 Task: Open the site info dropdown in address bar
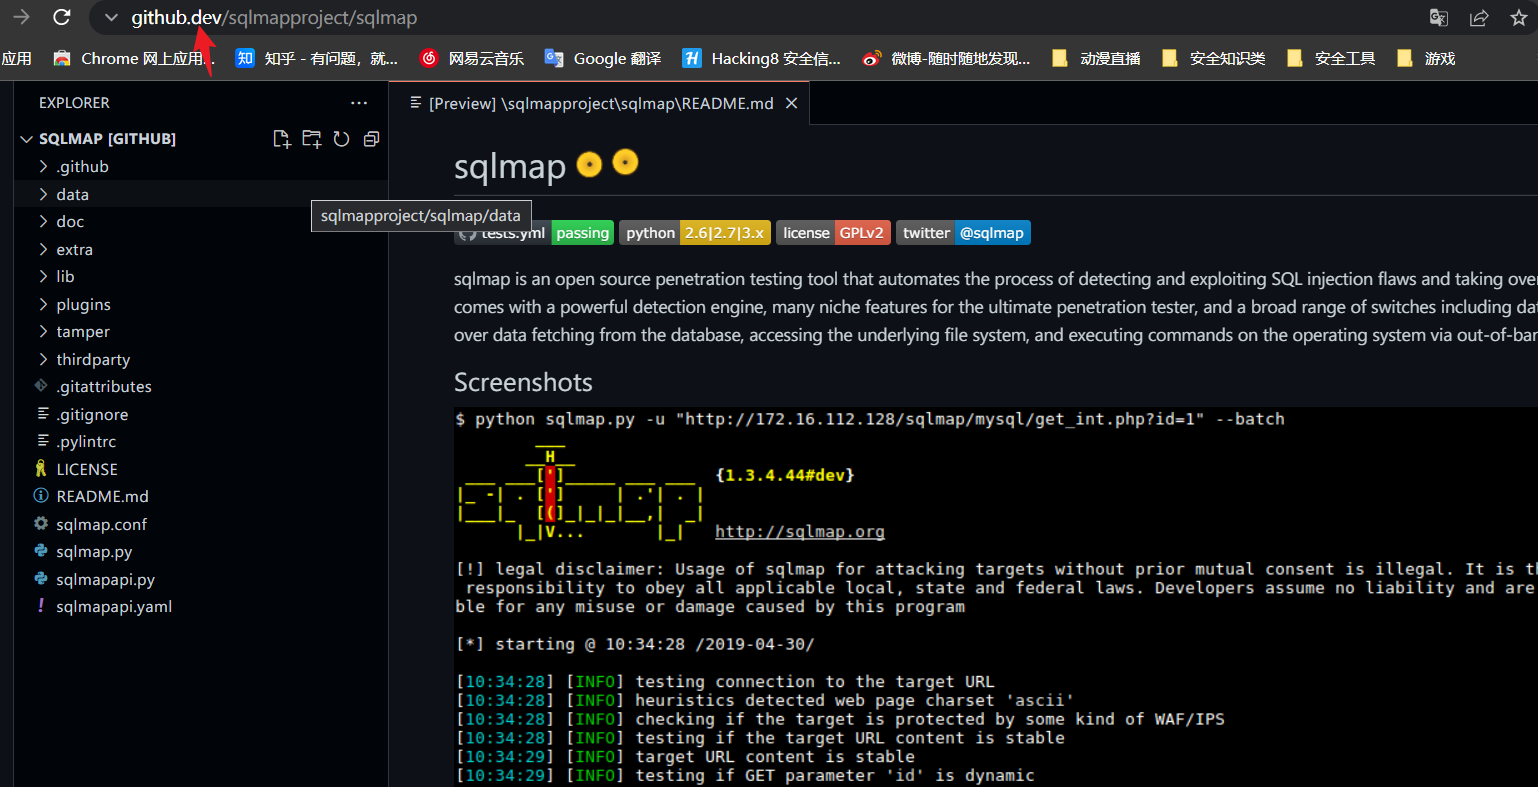pos(111,18)
